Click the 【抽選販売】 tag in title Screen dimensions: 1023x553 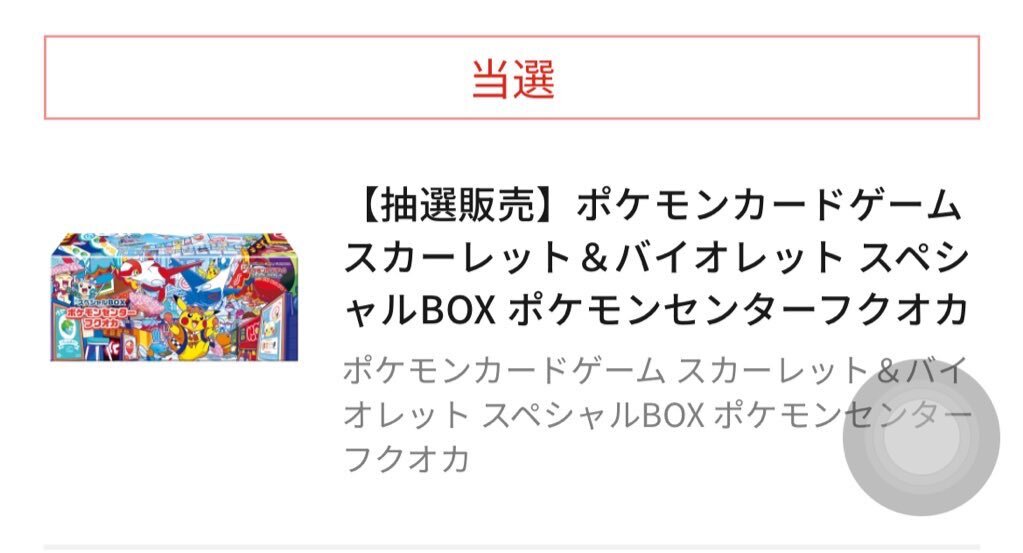tap(459, 205)
